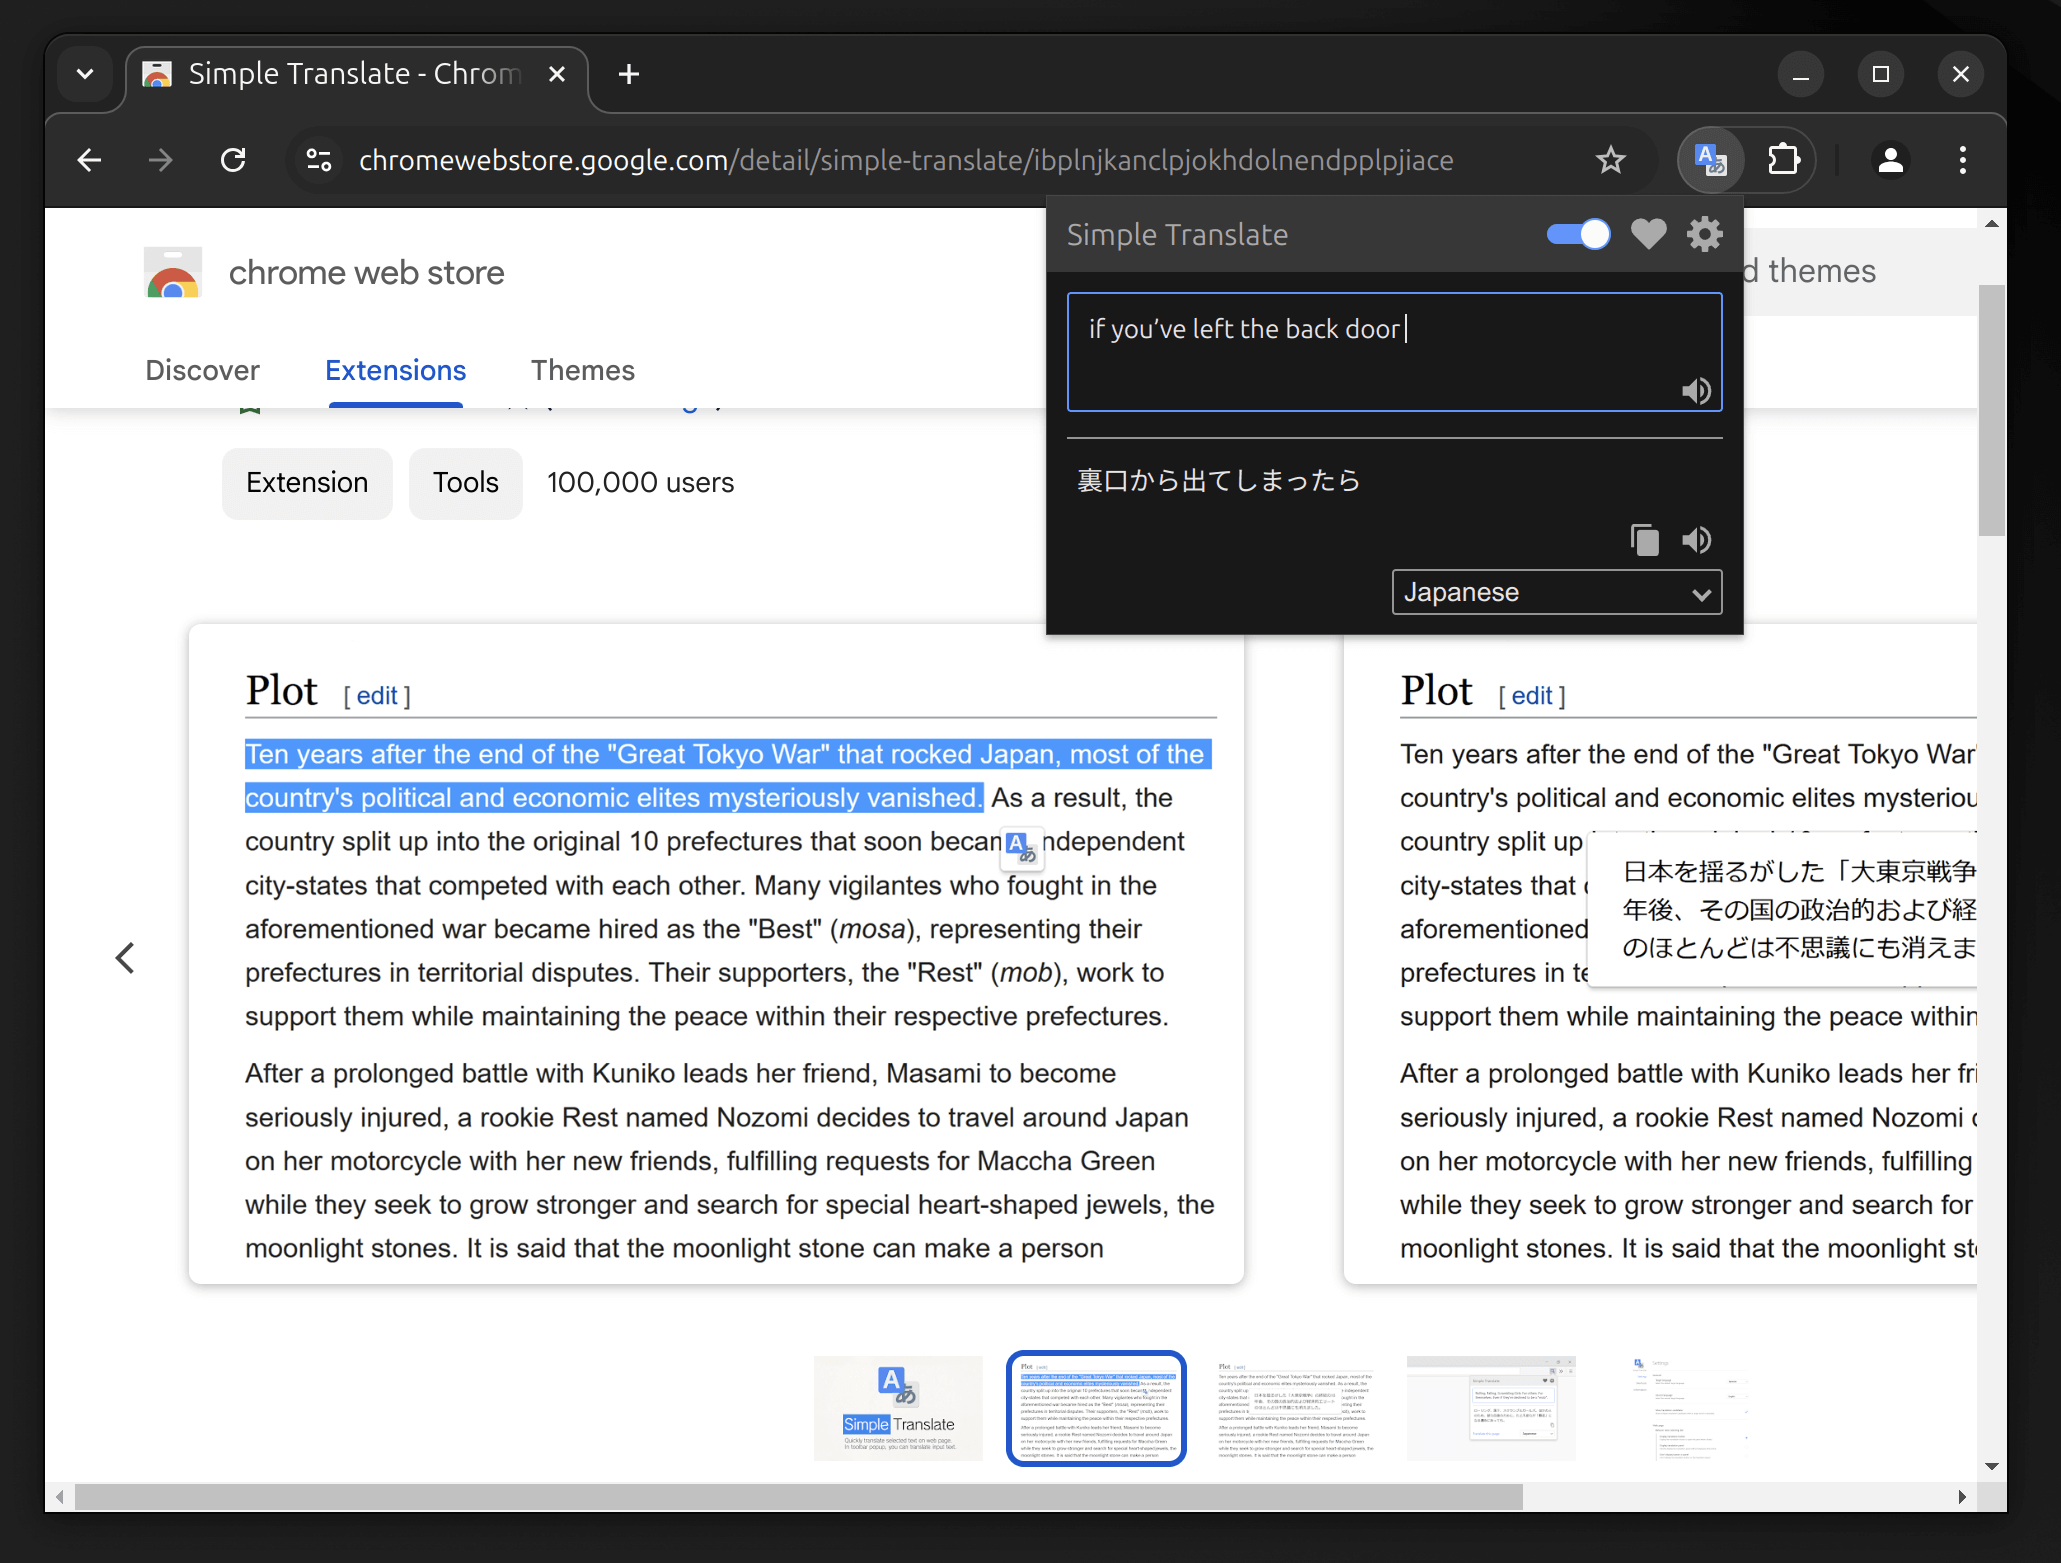The image size is (2061, 1563).
Task: Click the edit link next to Plot heading
Action: coord(374,694)
